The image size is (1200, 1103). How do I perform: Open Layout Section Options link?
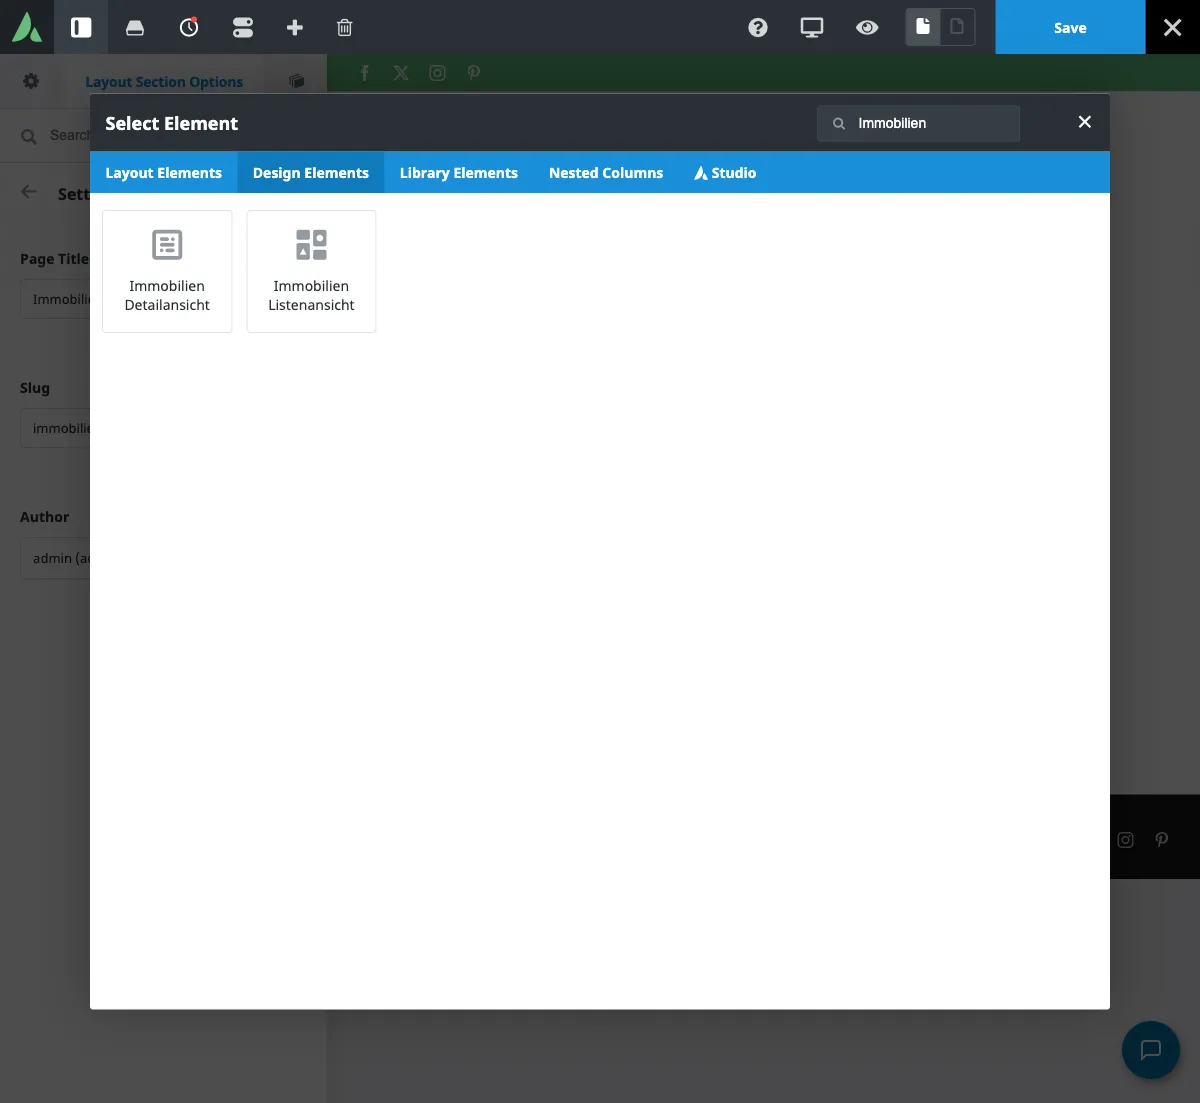[x=164, y=82]
